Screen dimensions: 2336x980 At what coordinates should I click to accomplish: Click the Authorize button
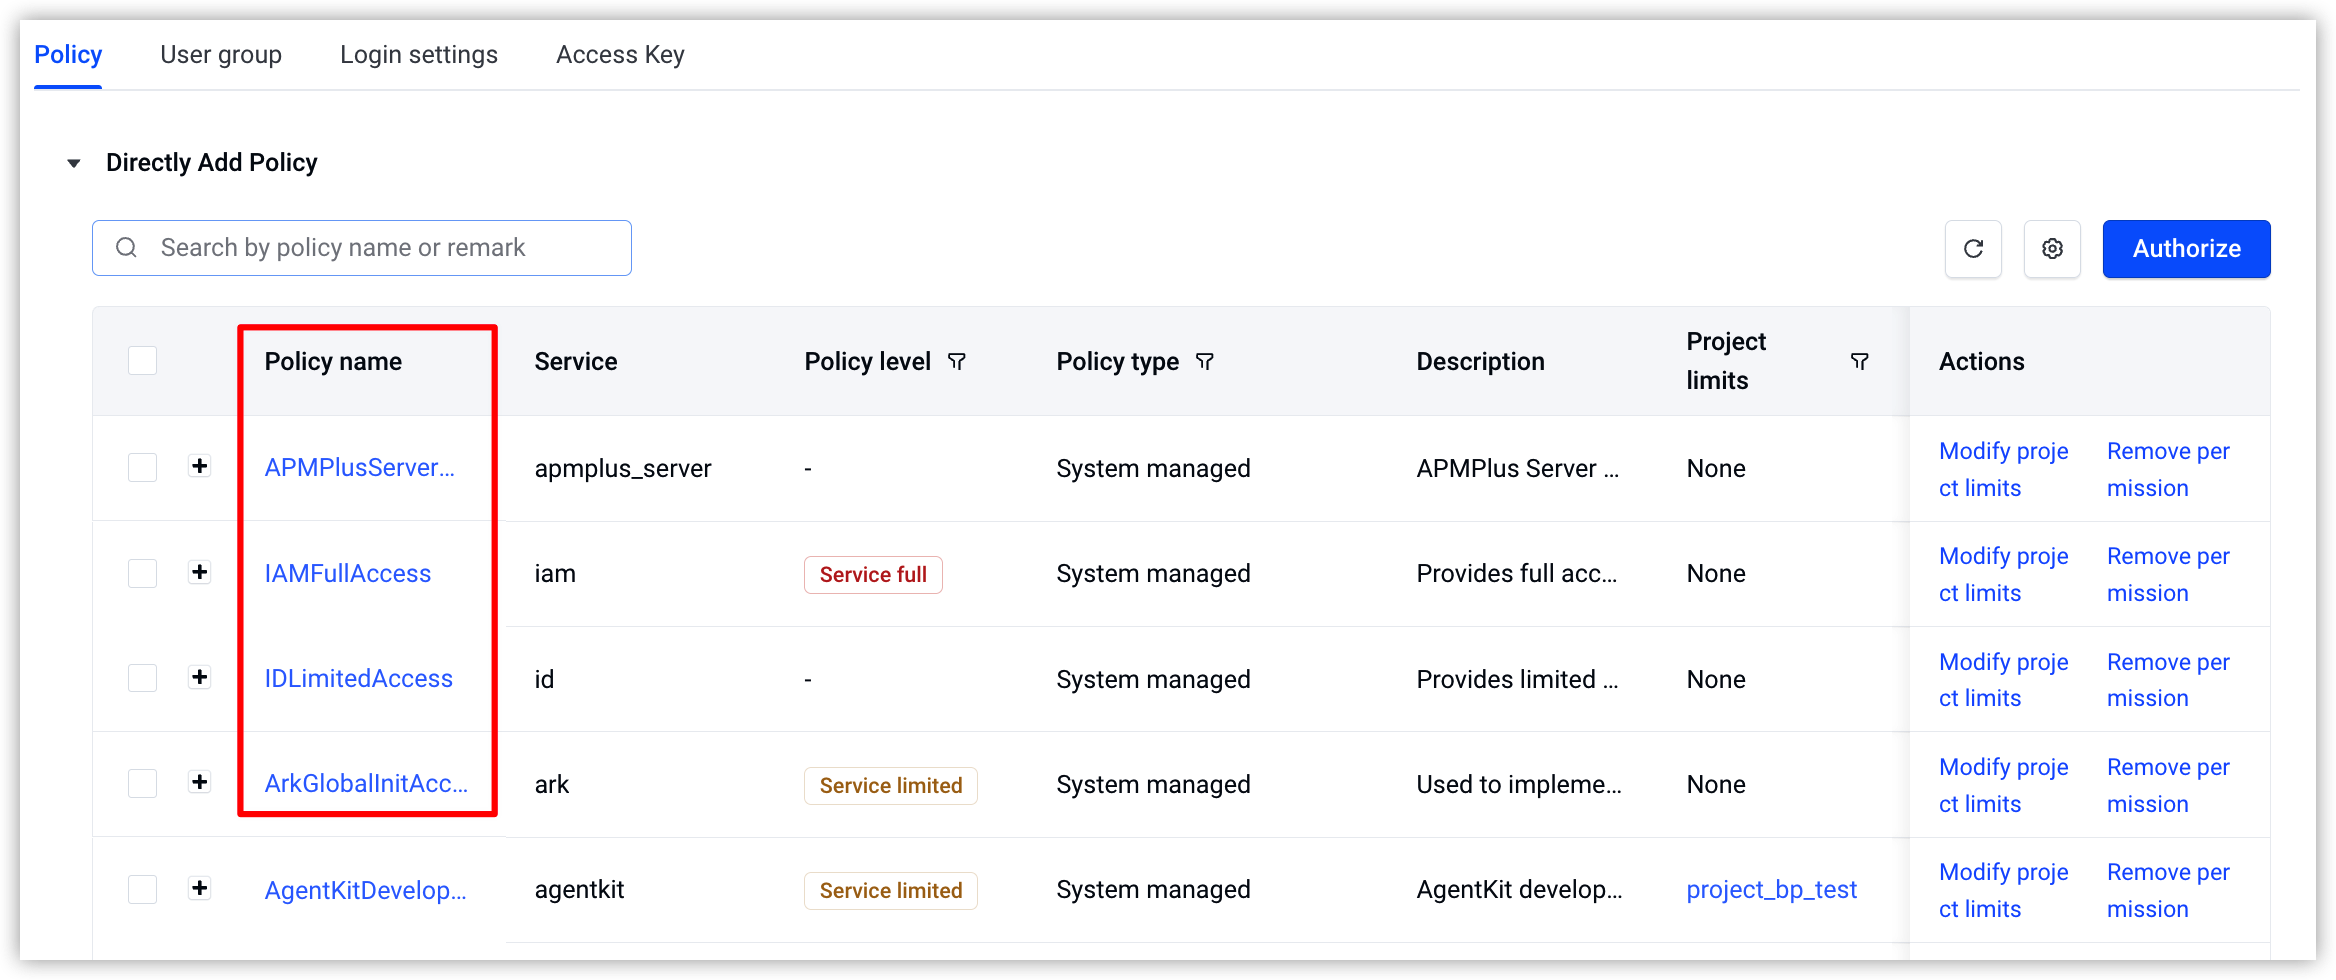coord(2186,249)
